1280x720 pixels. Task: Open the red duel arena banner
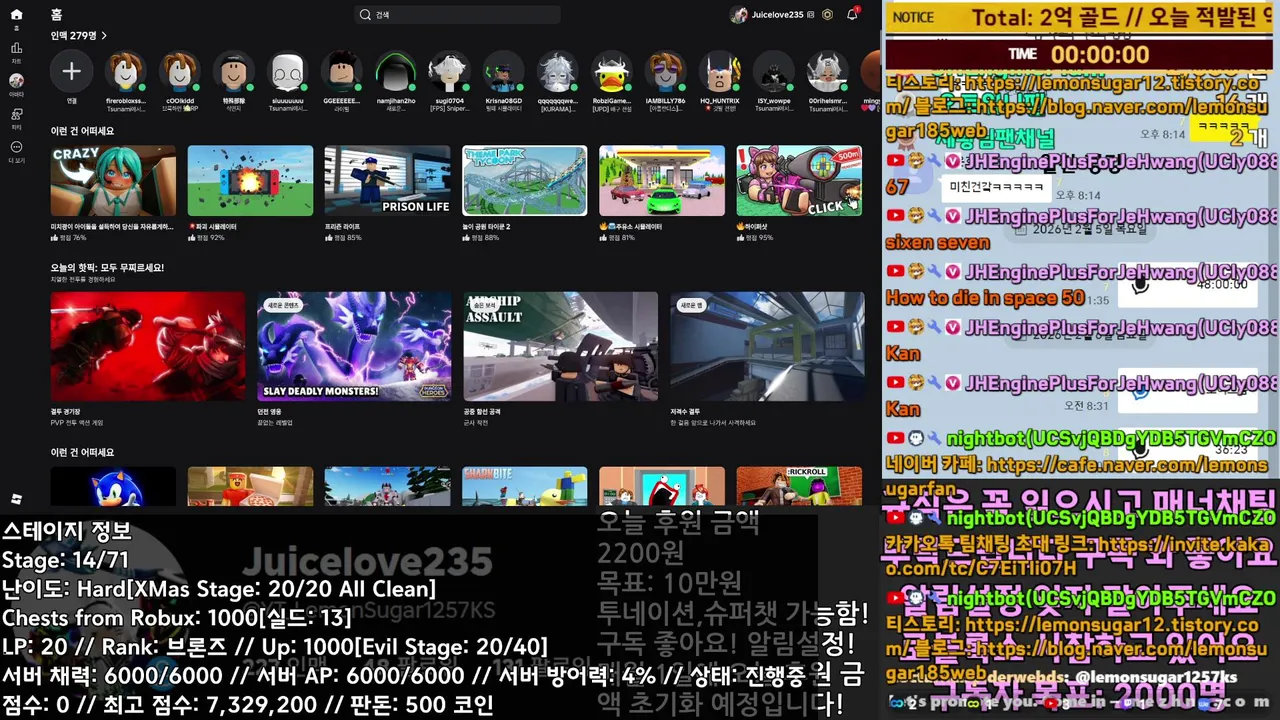(148, 346)
